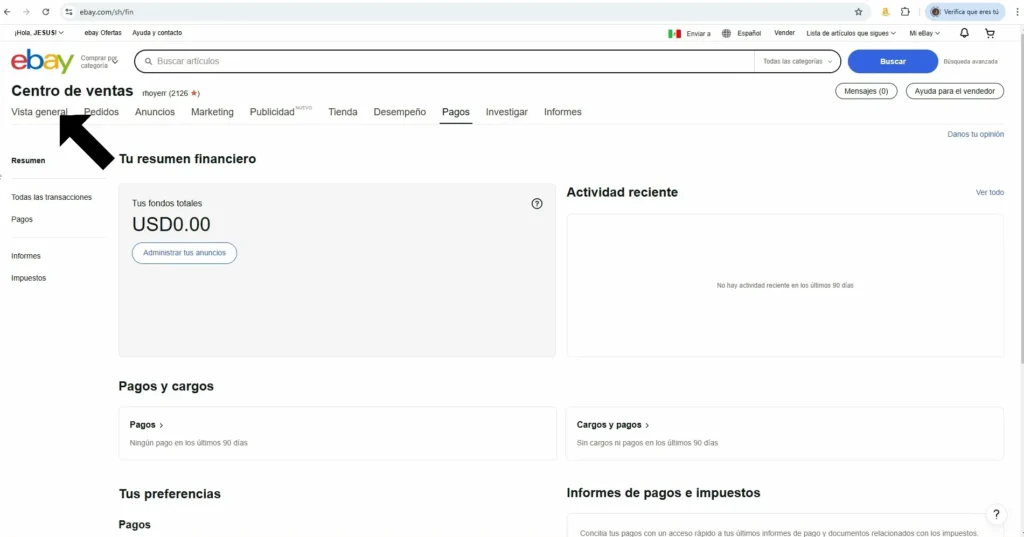This screenshot has height=537, width=1024.
Task: Click the browser address bar URL
Action: pyautogui.click(x=106, y=12)
